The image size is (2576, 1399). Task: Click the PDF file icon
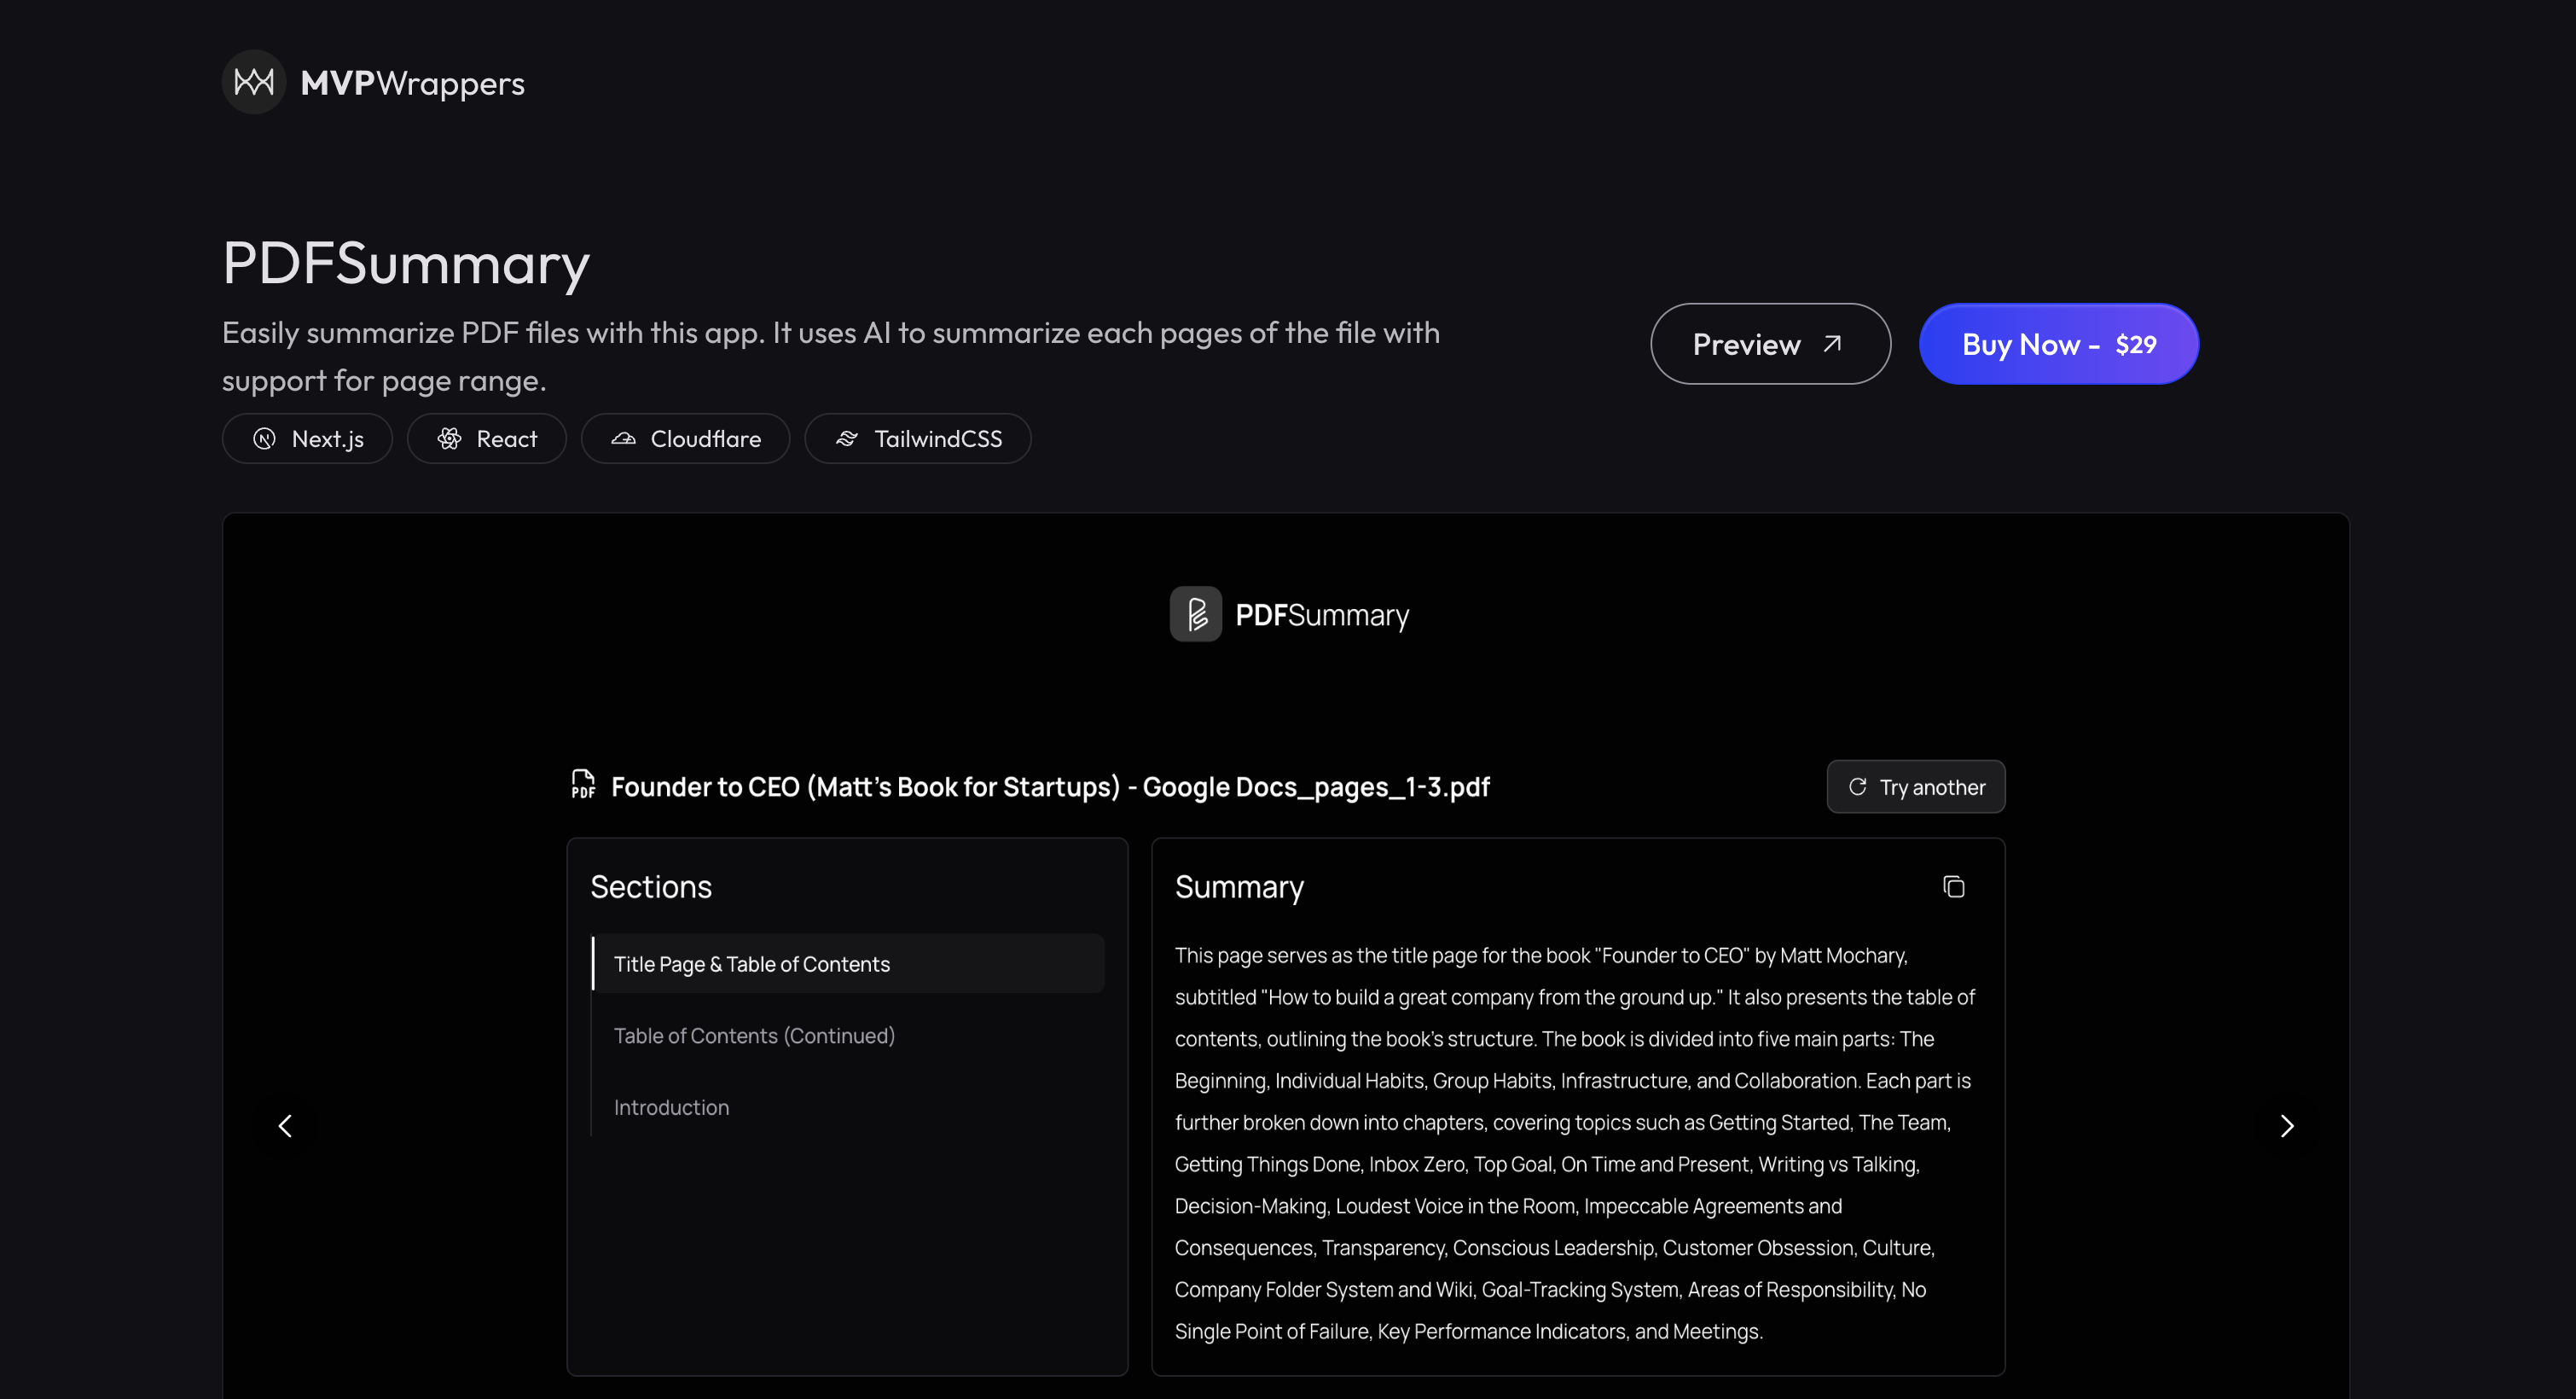tap(583, 785)
